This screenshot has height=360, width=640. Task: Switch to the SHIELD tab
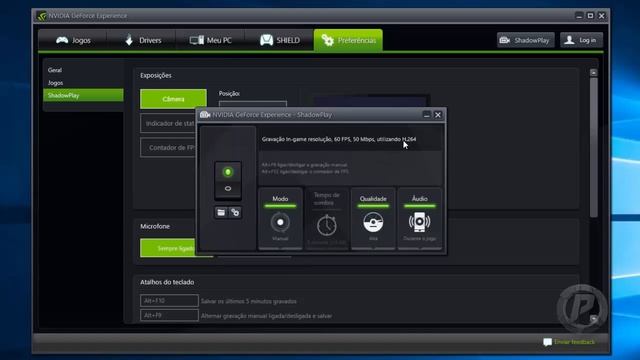coord(280,40)
